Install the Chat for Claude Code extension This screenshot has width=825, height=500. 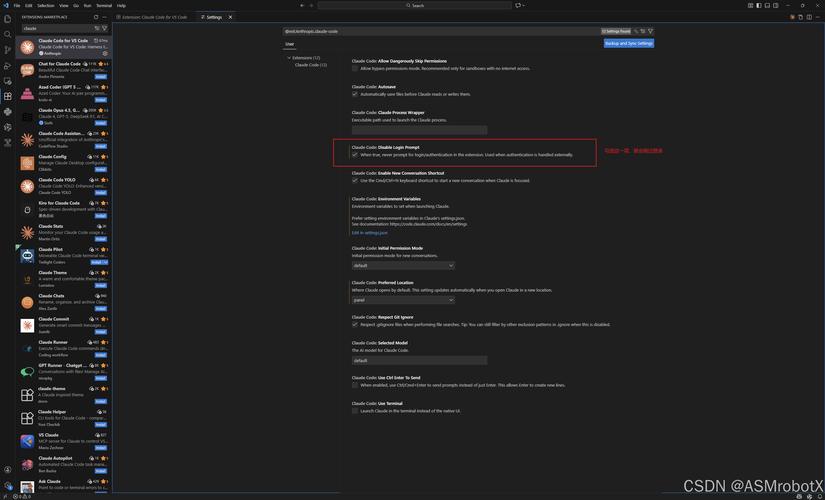(x=101, y=77)
